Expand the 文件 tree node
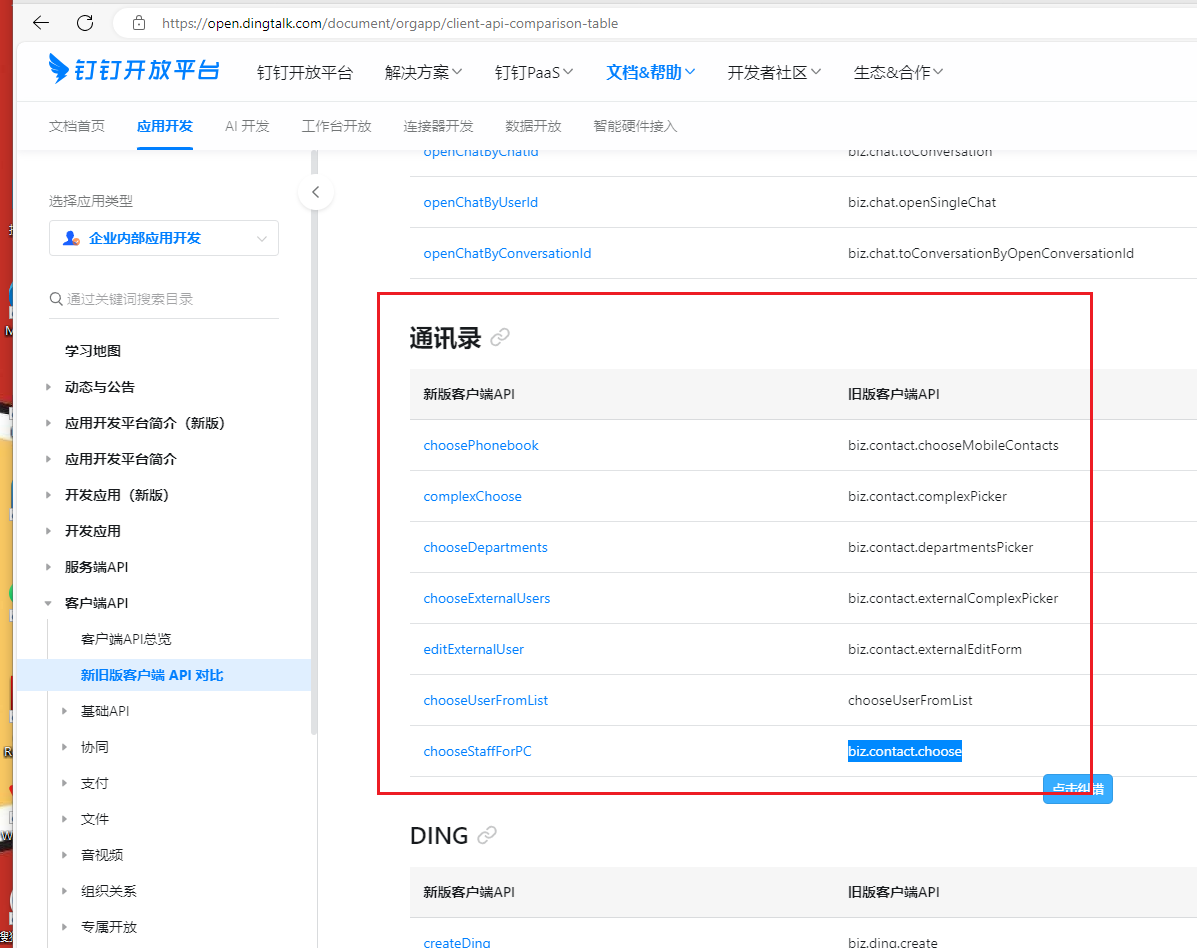The height and width of the screenshot is (948, 1197). 64,818
